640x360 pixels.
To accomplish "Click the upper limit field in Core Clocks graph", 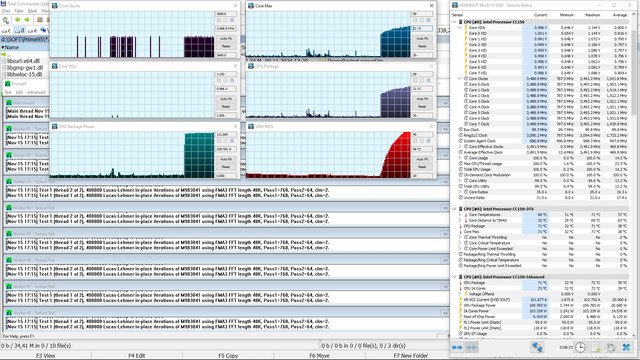I will [x=226, y=13].
